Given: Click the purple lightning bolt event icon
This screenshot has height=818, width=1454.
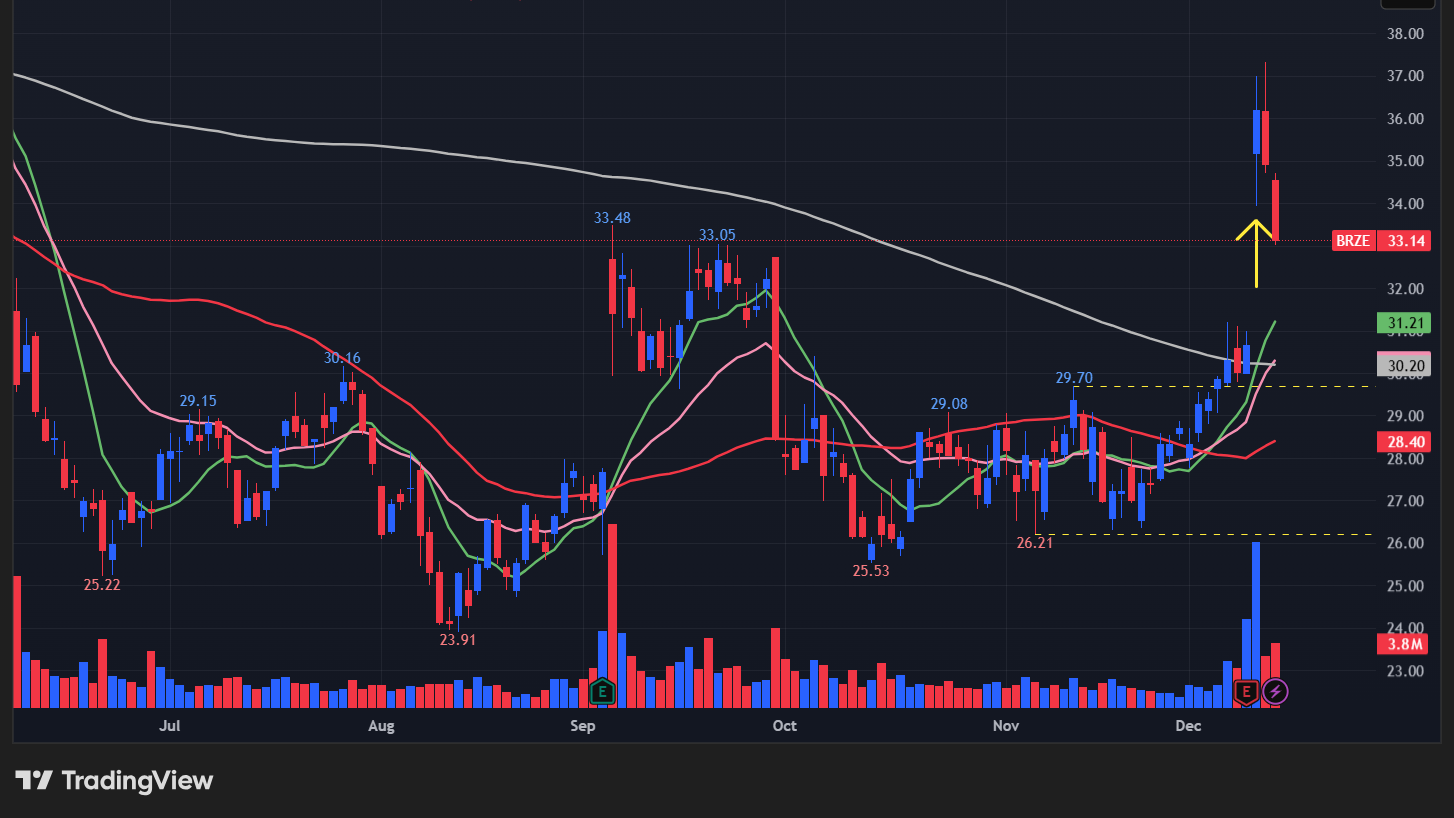Looking at the screenshot, I should 1275,691.
